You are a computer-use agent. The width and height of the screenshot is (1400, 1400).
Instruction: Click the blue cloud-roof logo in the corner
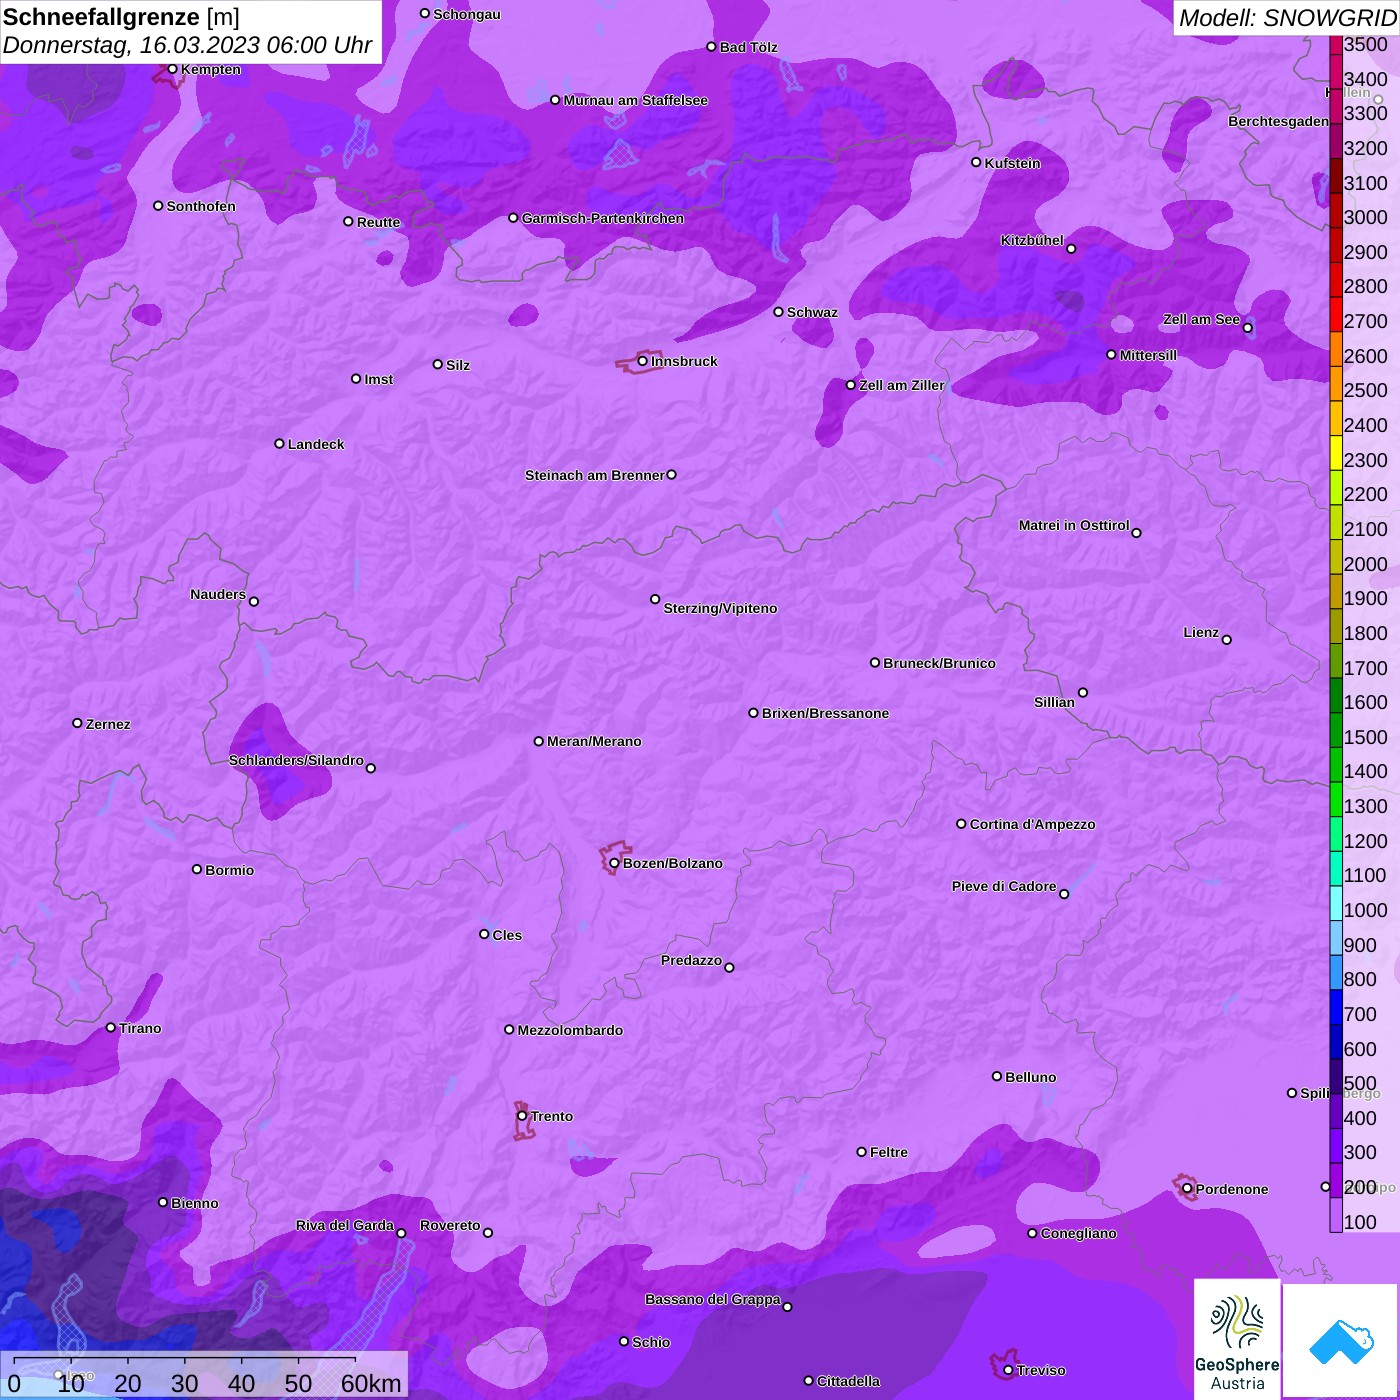(x=1340, y=1342)
